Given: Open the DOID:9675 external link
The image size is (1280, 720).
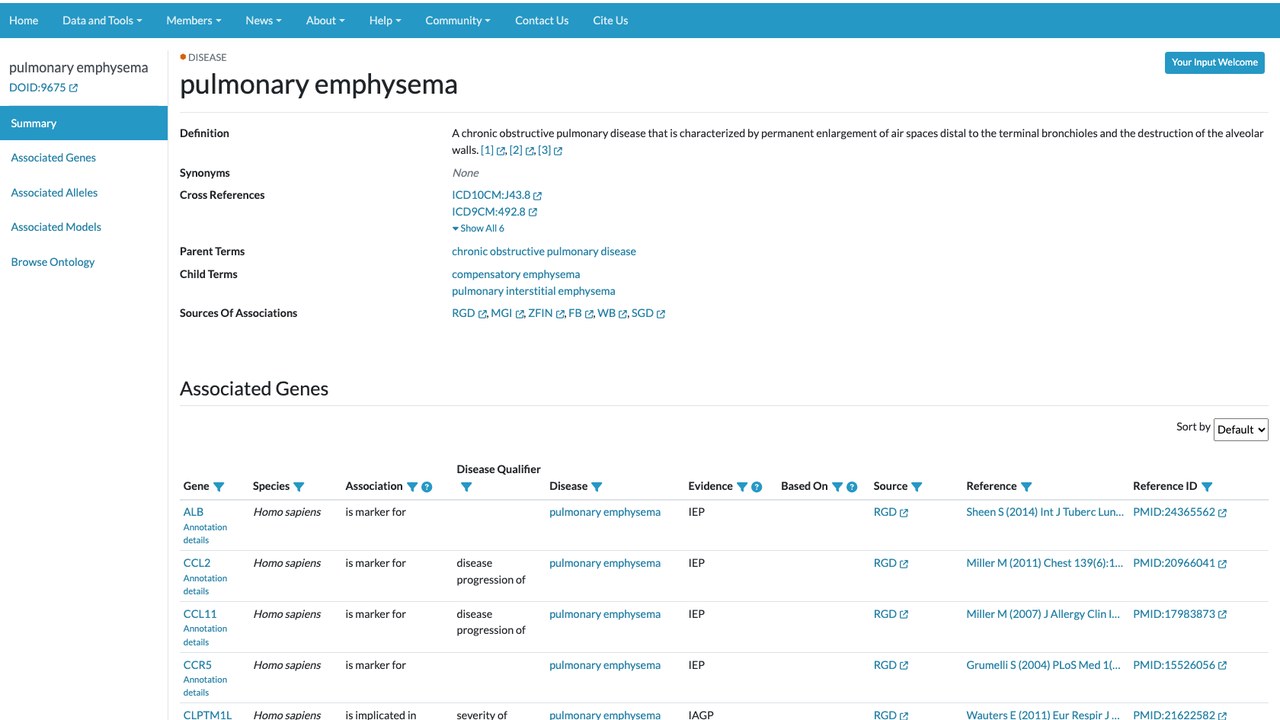Looking at the screenshot, I should [x=43, y=88].
